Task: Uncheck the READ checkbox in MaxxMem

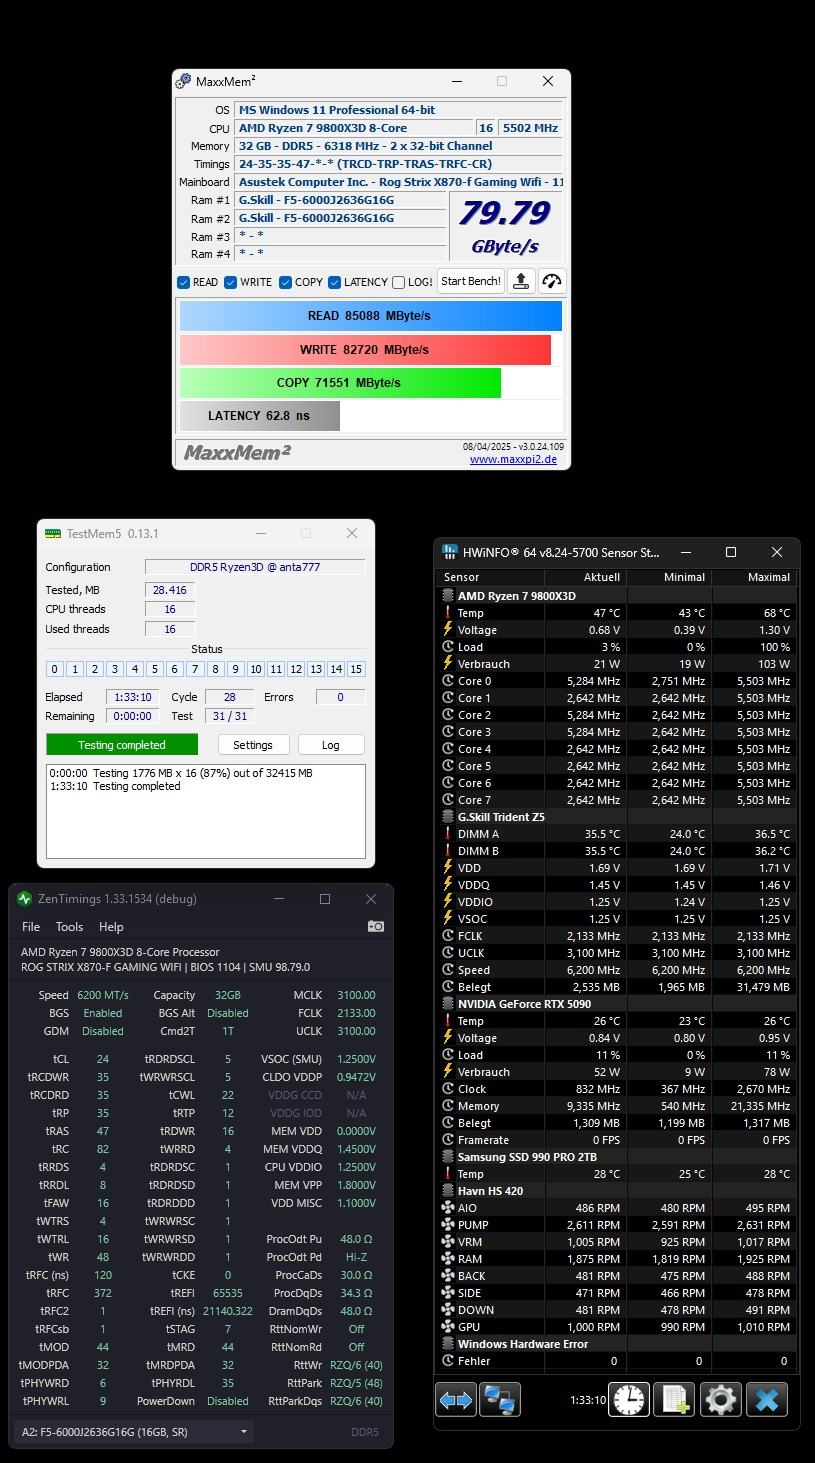Action: (x=184, y=283)
